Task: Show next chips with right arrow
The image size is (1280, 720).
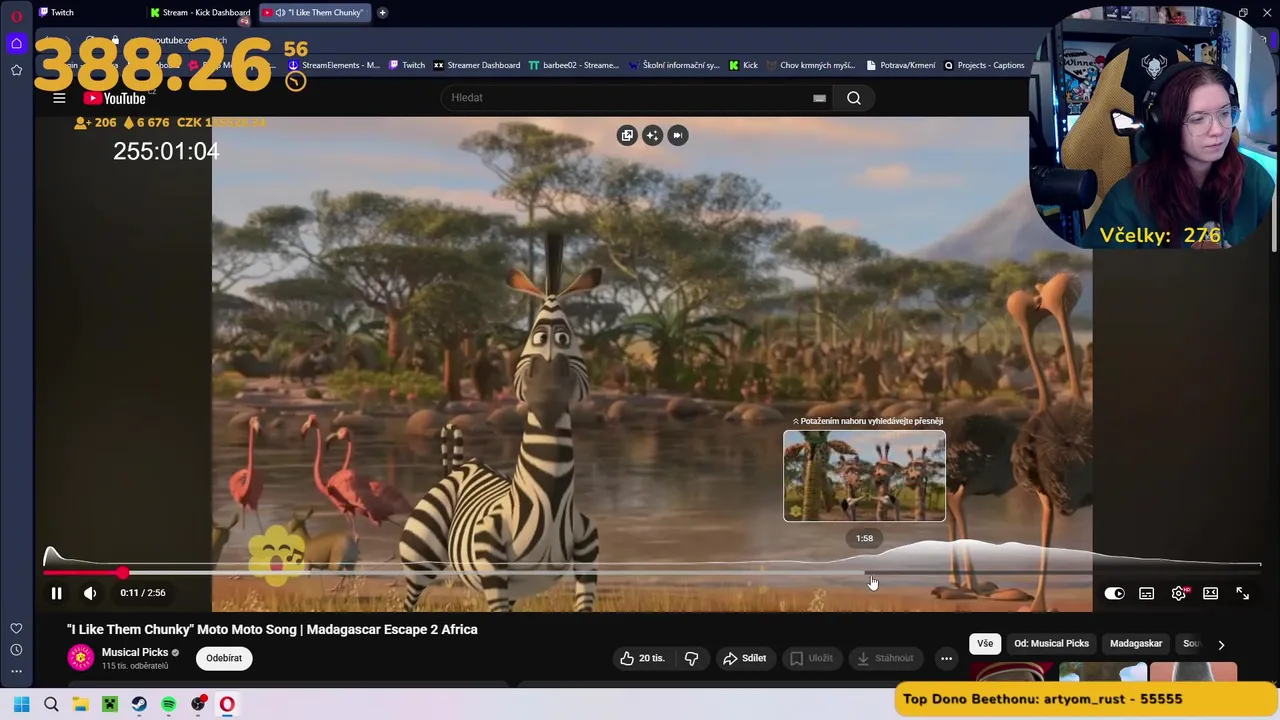Action: click(1221, 645)
